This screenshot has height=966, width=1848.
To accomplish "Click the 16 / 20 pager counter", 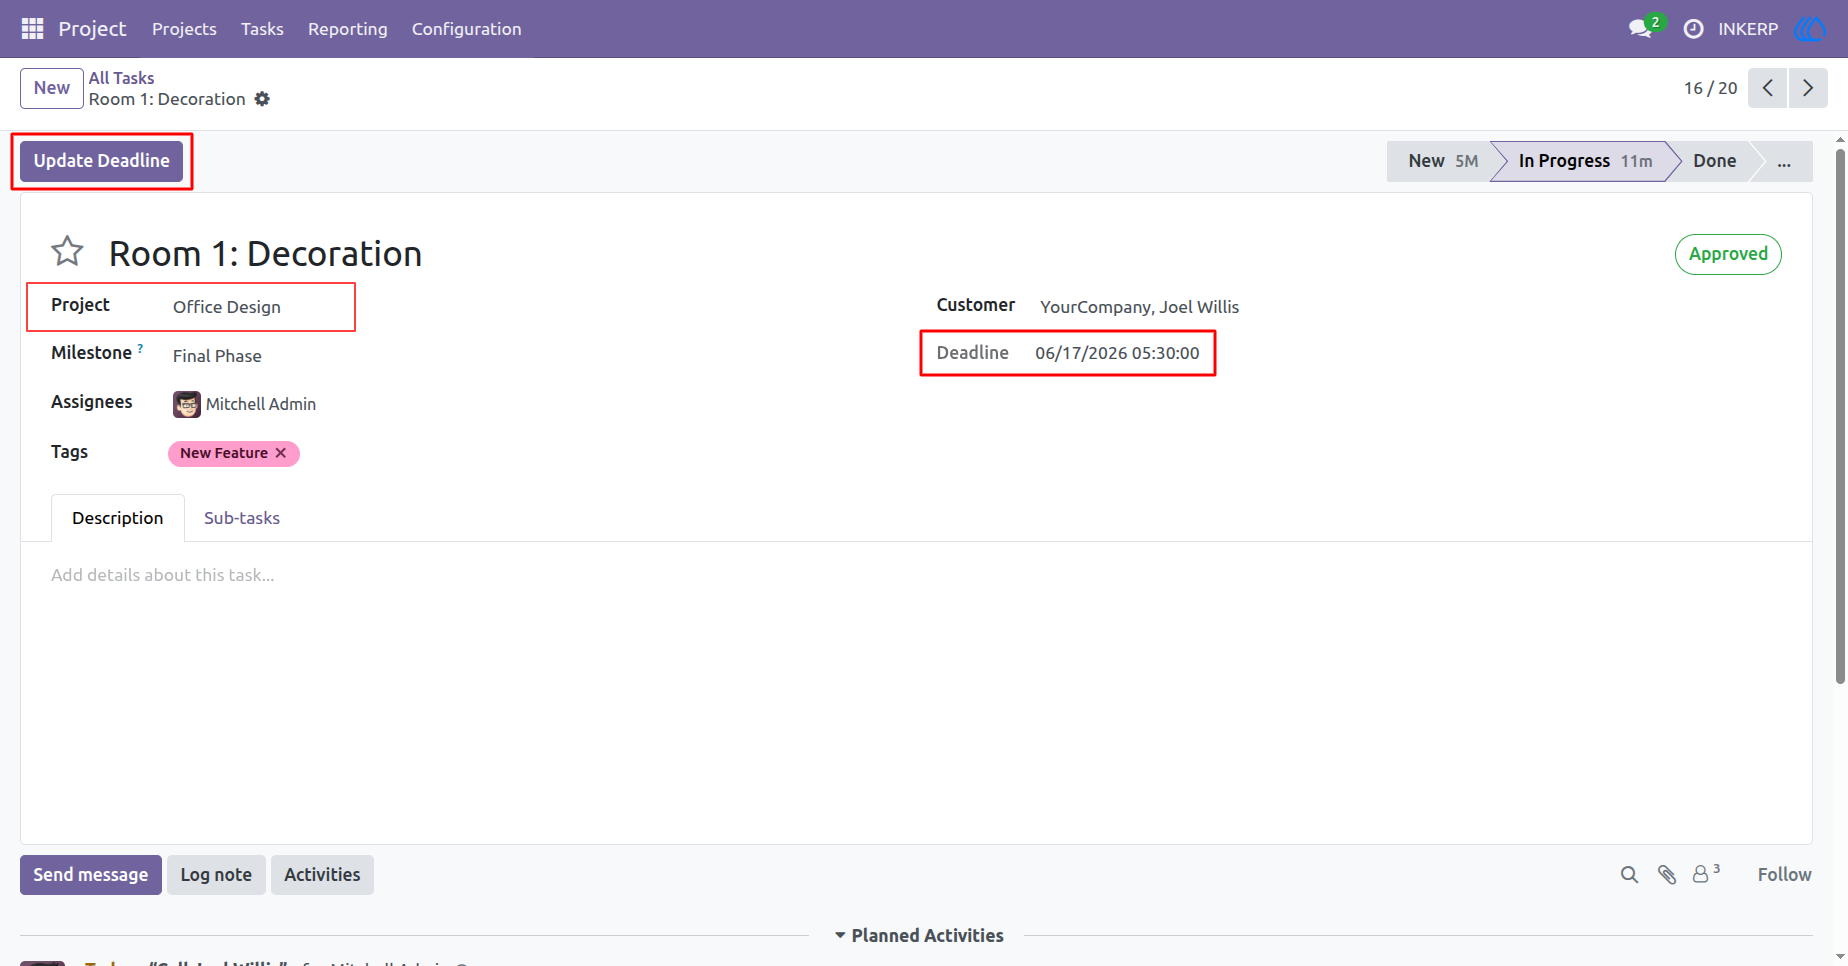I will coord(1710,88).
